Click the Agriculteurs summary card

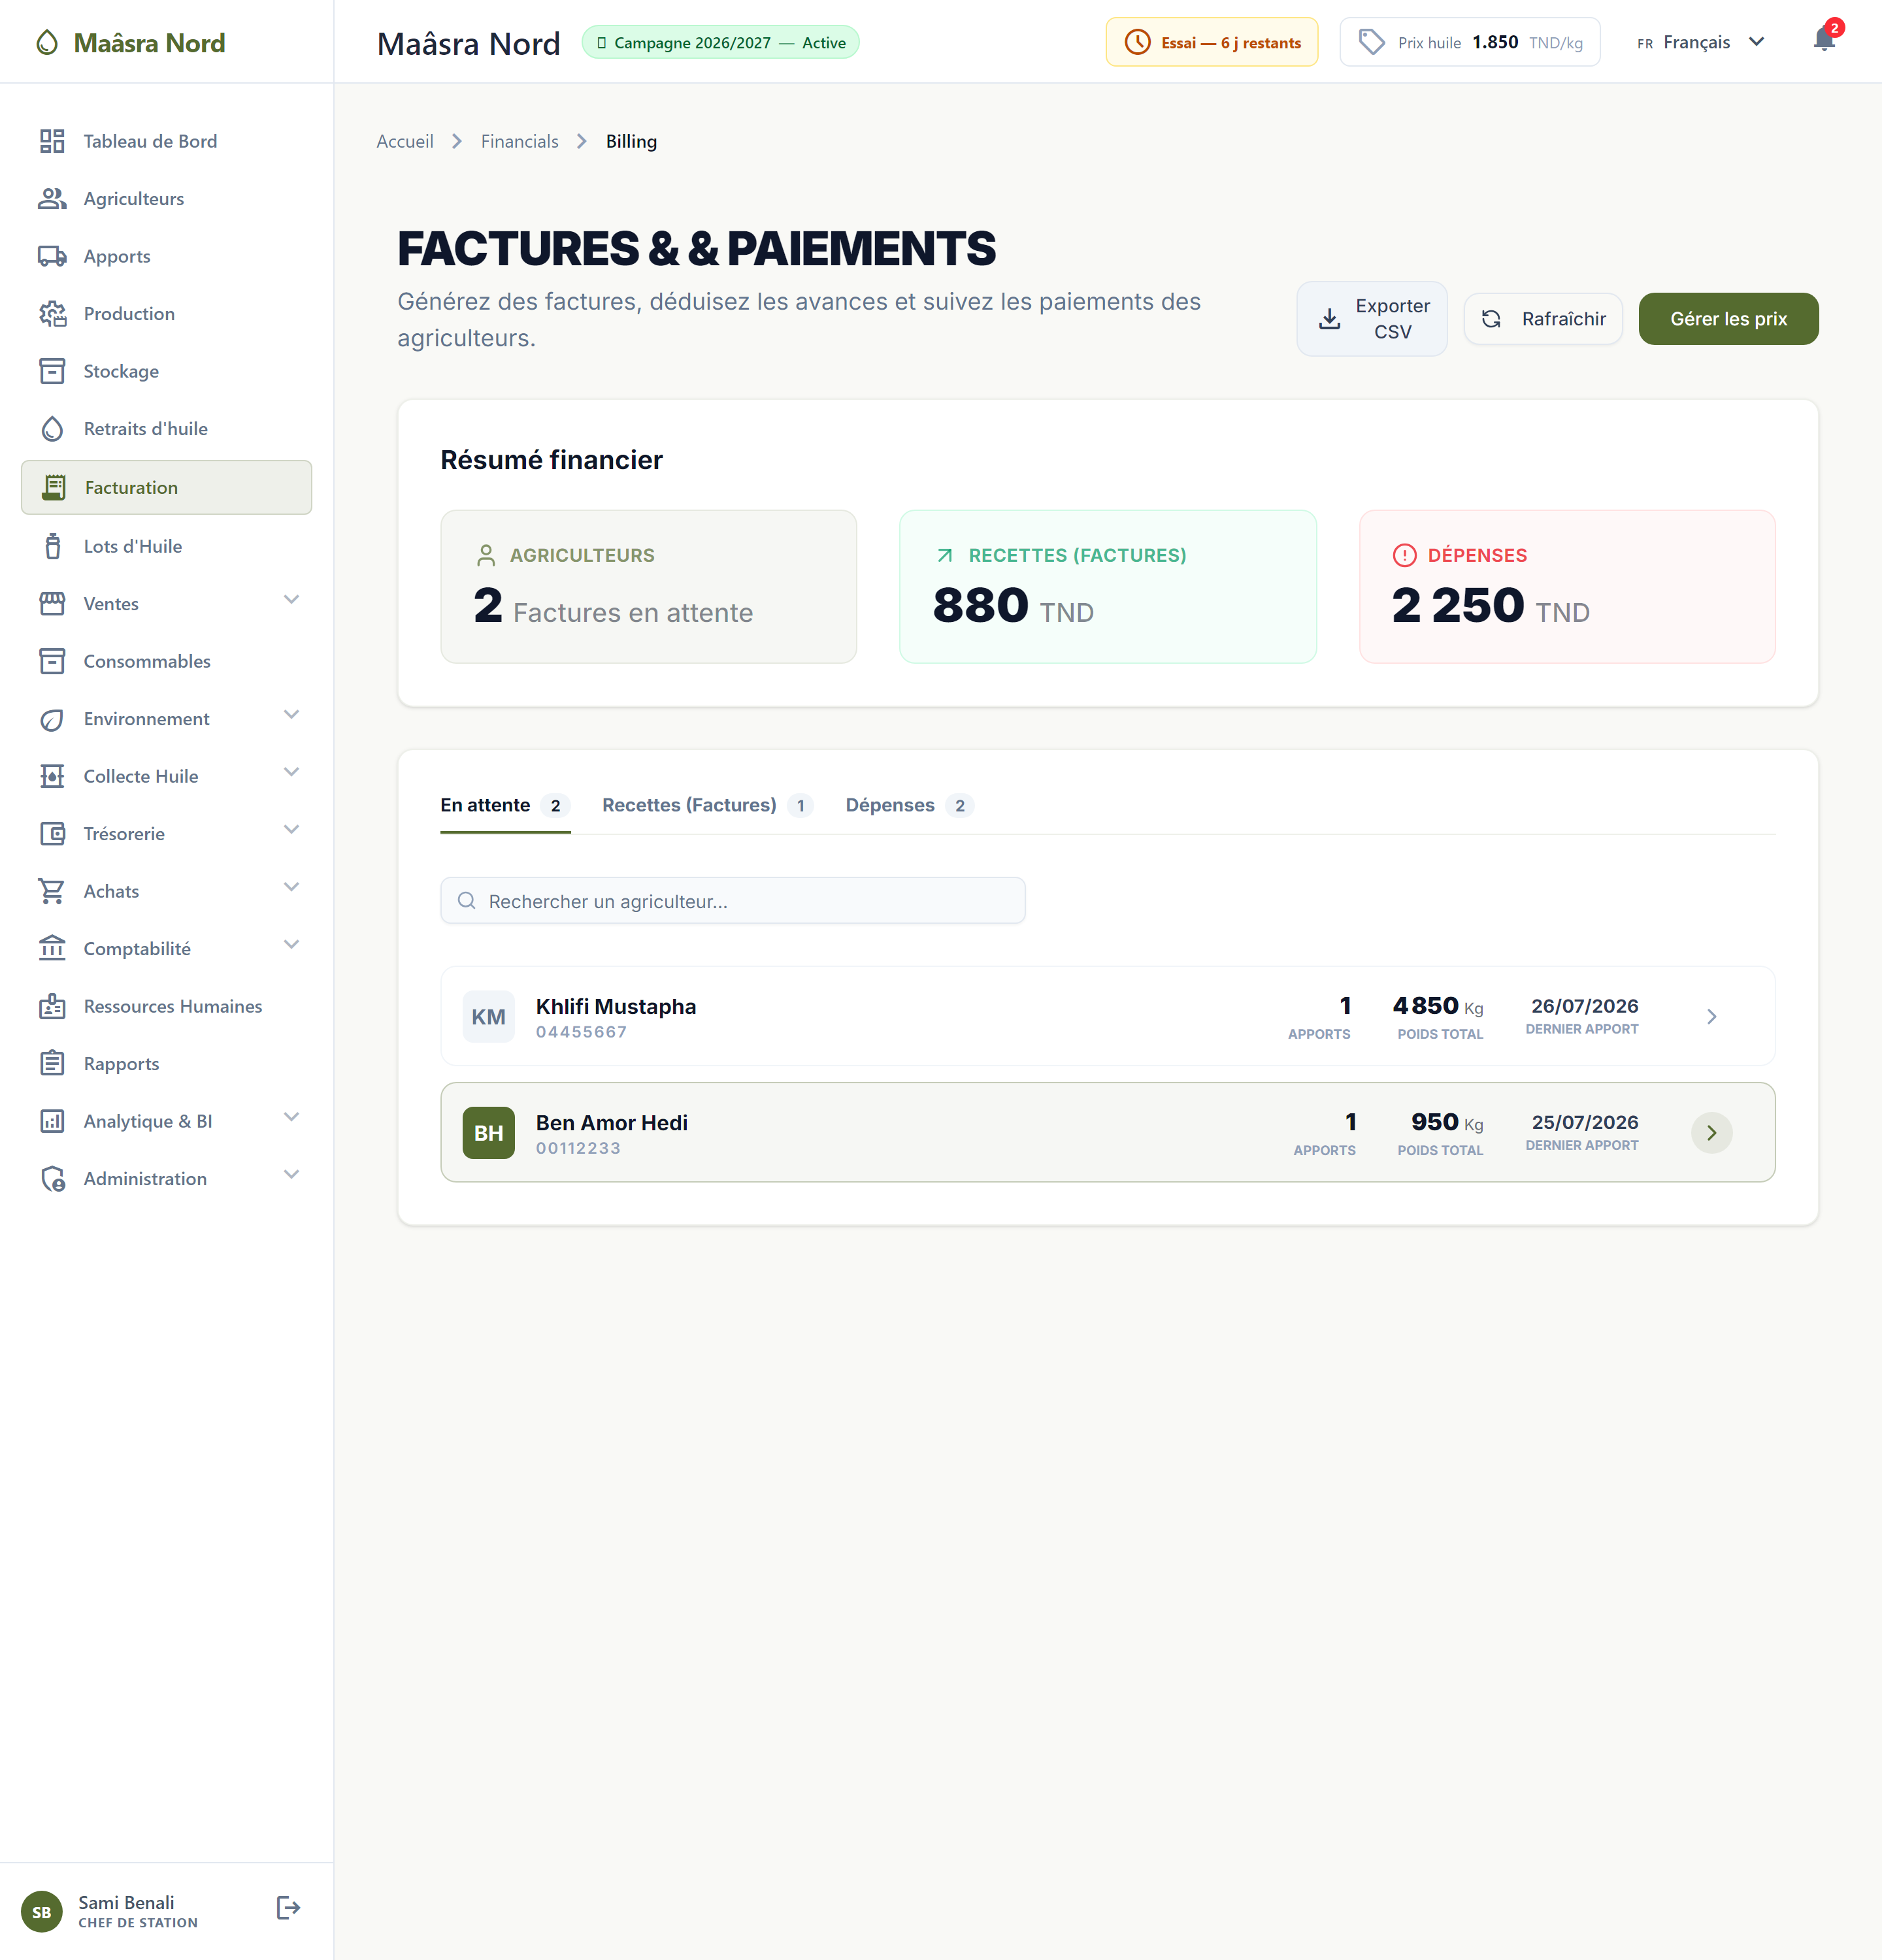(x=648, y=587)
